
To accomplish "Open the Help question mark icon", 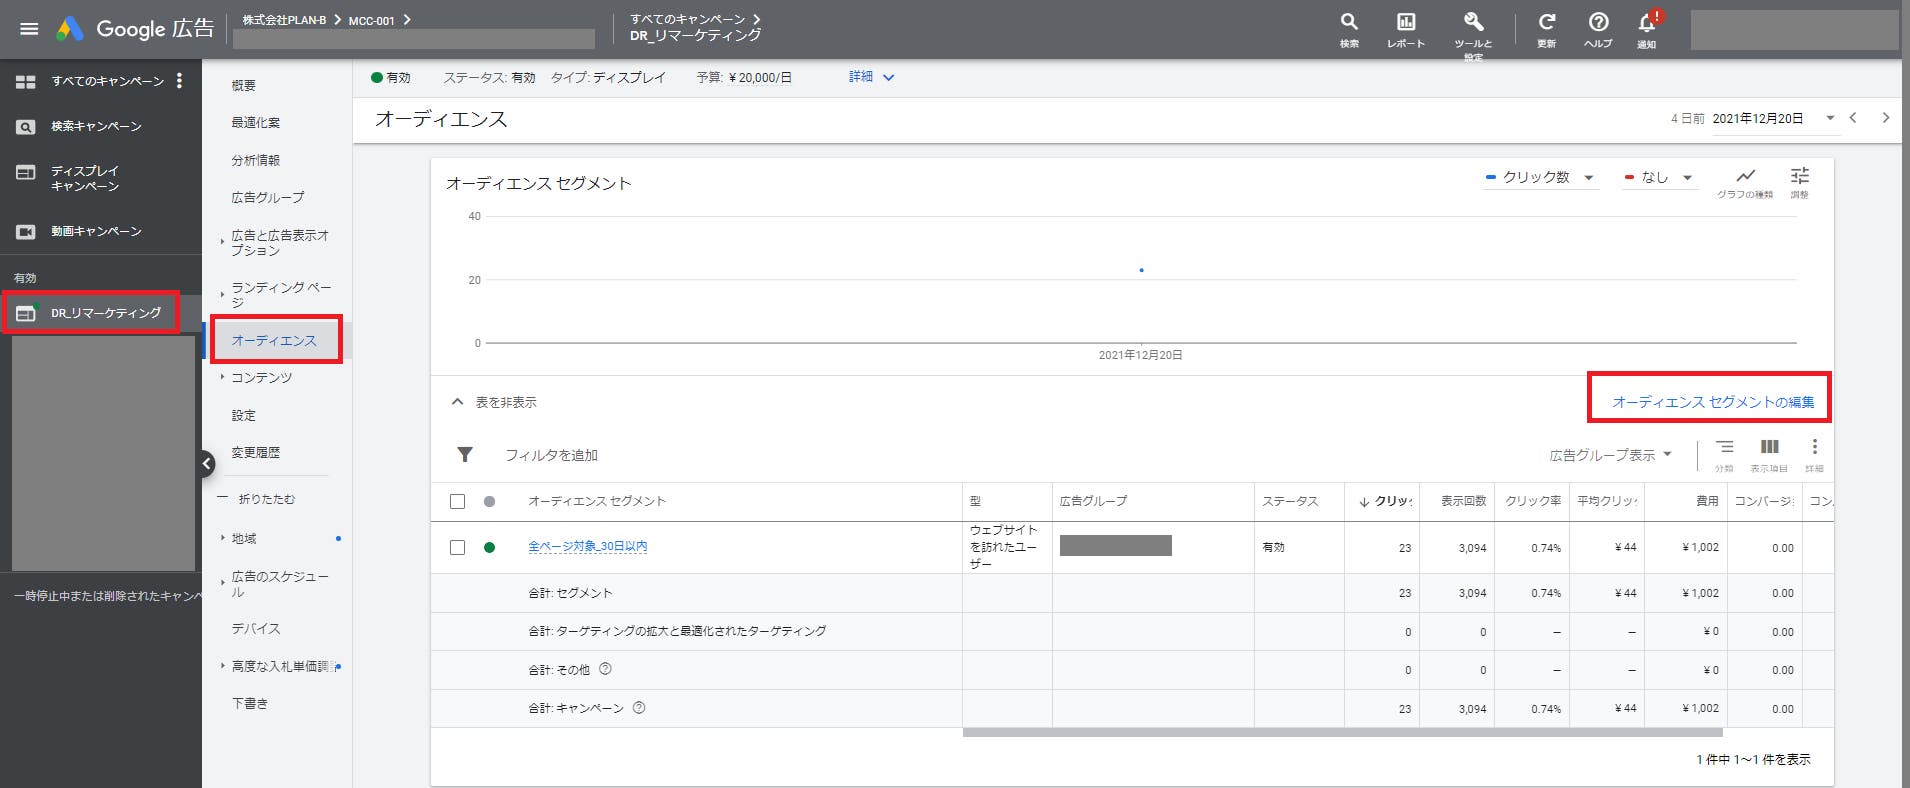I will pos(1598,23).
